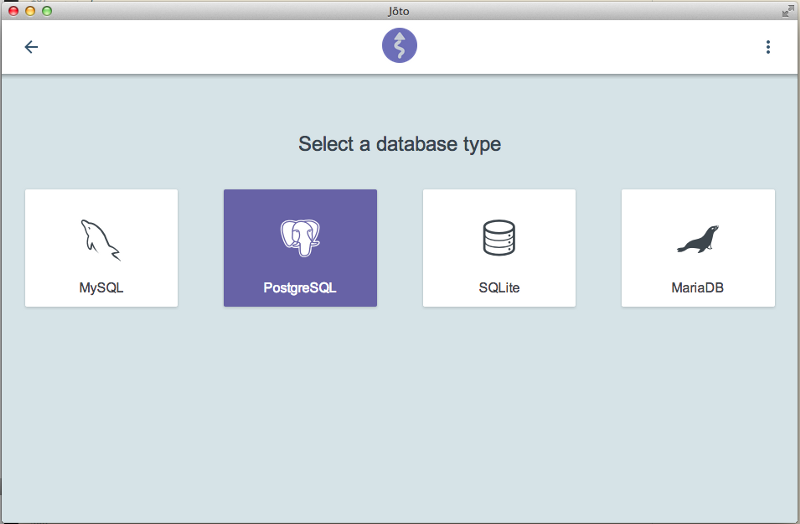The height and width of the screenshot is (524, 800).
Task: Toggle fullscreen using the top-right arrows icon
Action: pyautogui.click(x=787, y=10)
